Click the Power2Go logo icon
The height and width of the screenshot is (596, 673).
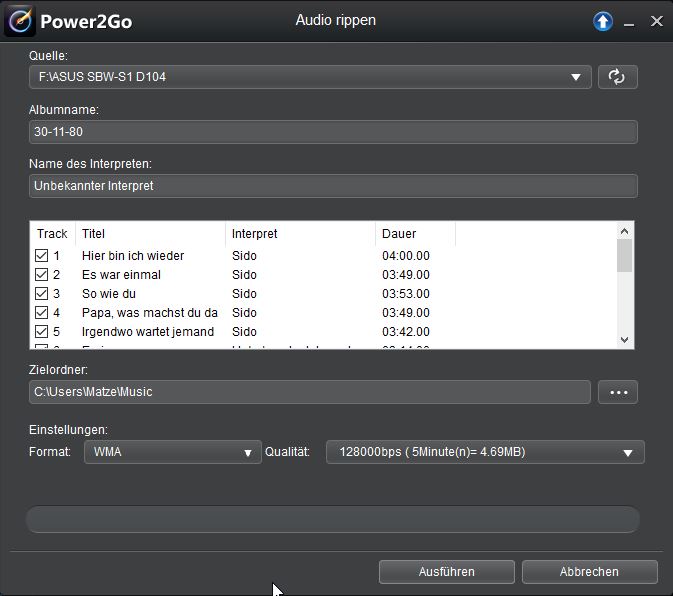pyautogui.click(x=20, y=21)
